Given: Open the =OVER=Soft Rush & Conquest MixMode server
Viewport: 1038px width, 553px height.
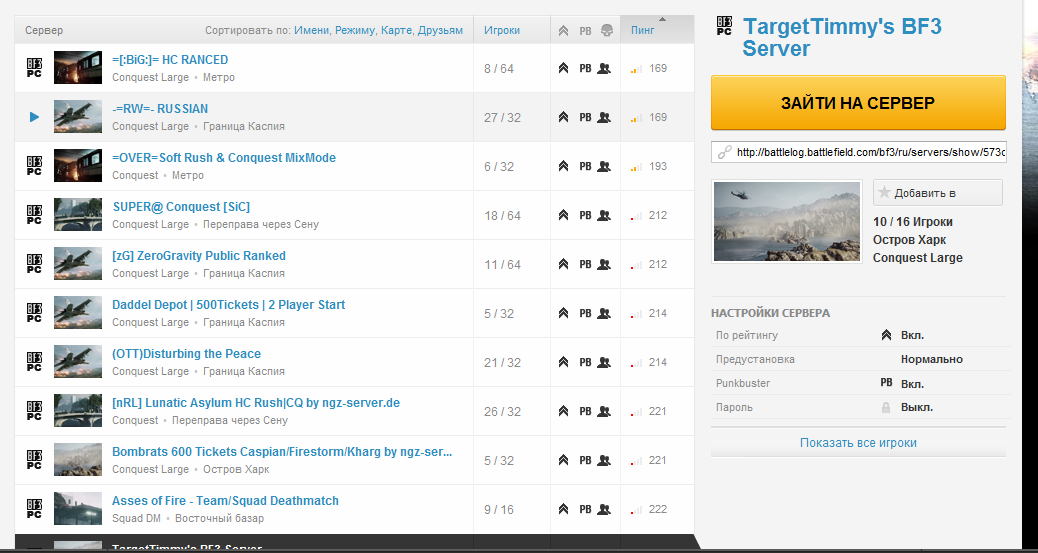Looking at the screenshot, I should coord(224,158).
